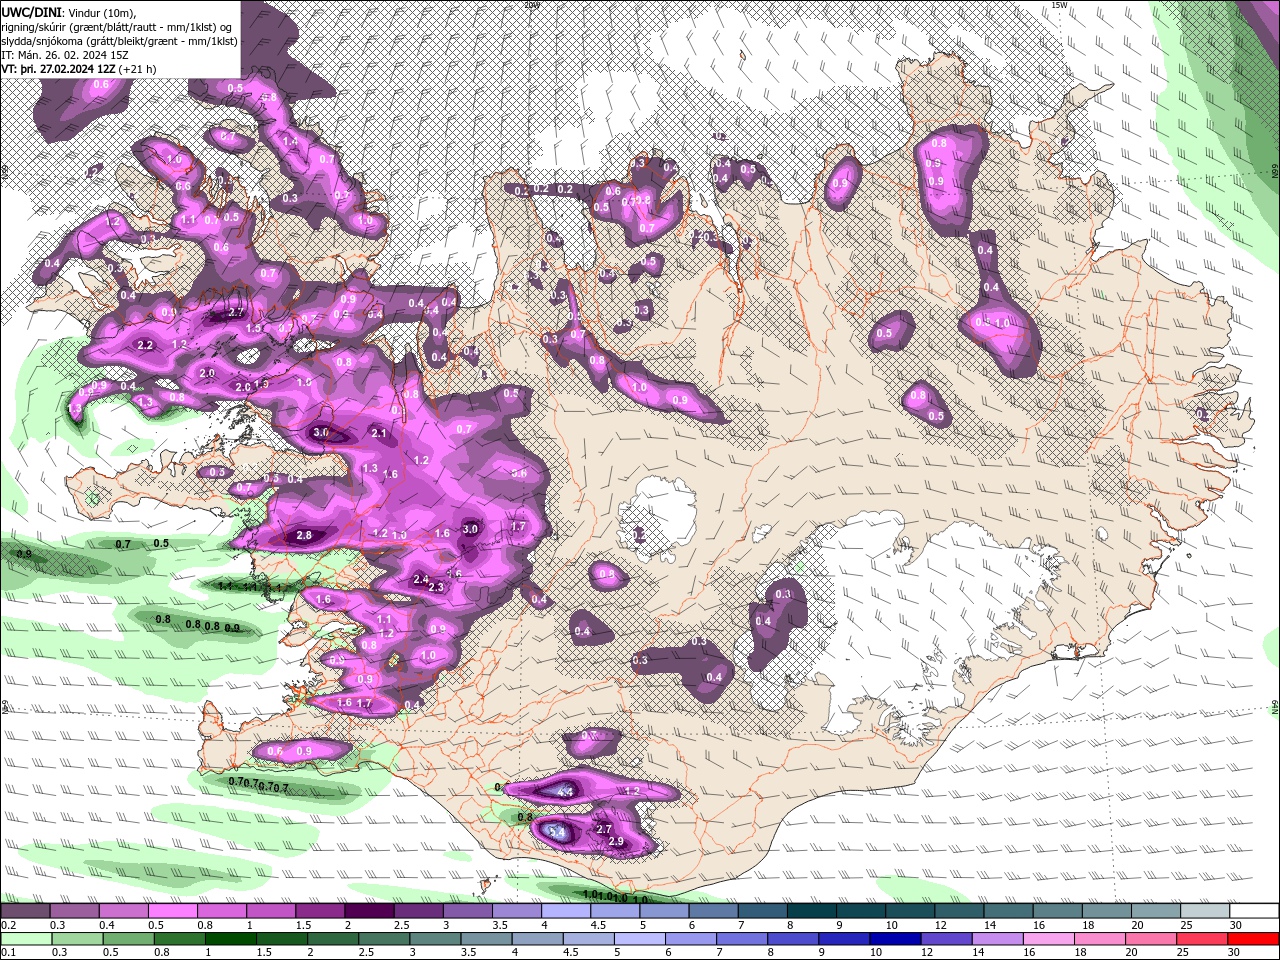Viewport: 1280px width, 960px height.
Task: Click the '2.9' value on the south coast
Action: pyautogui.click(x=616, y=842)
